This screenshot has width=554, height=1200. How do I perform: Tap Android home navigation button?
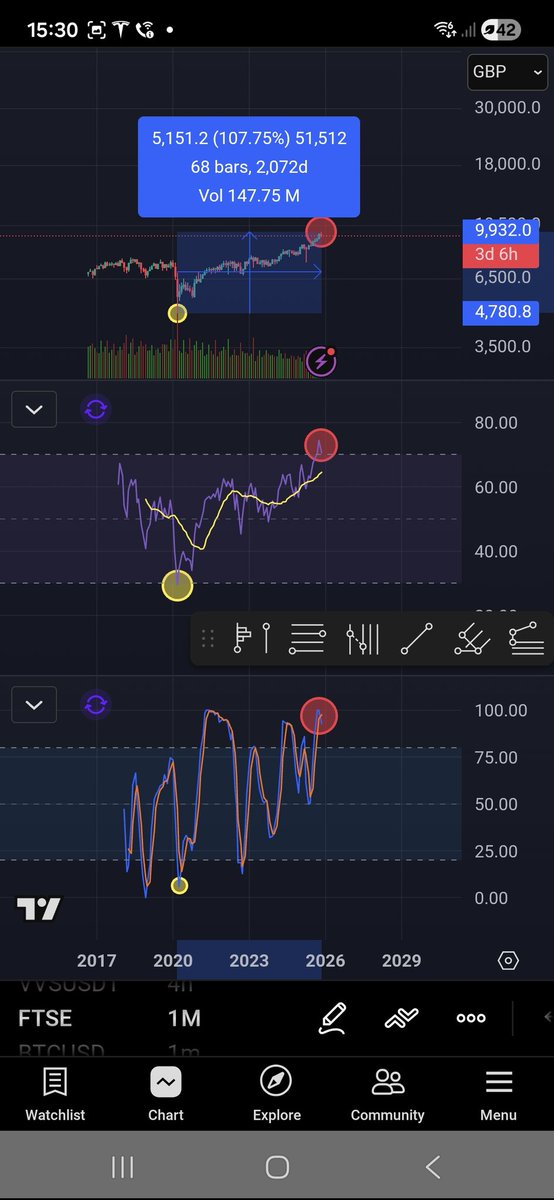(277, 1166)
